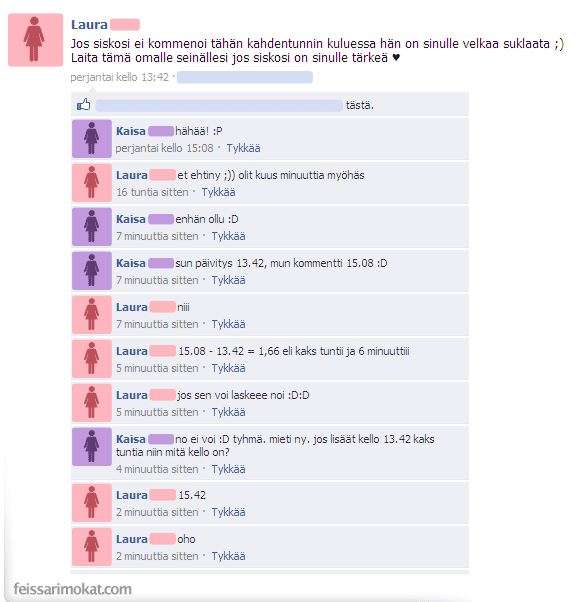This screenshot has width=588, height=602.
Task: Click Laura's avatar beside 'niii' comment
Action: tap(92, 314)
